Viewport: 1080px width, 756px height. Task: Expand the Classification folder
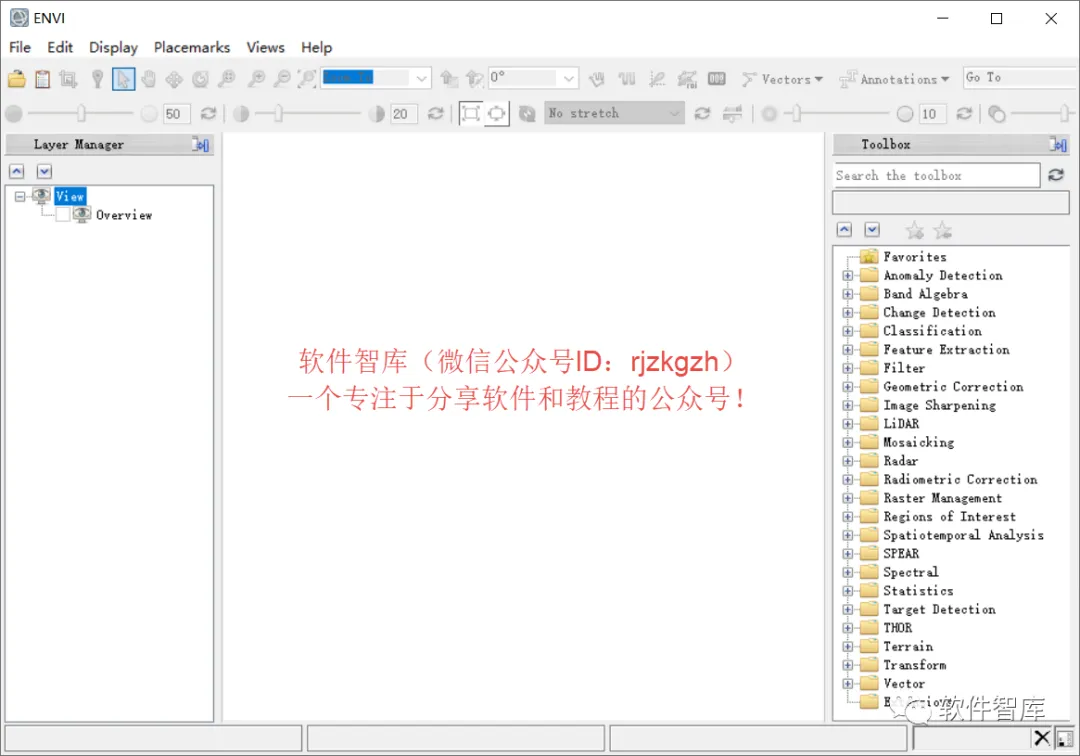point(848,331)
